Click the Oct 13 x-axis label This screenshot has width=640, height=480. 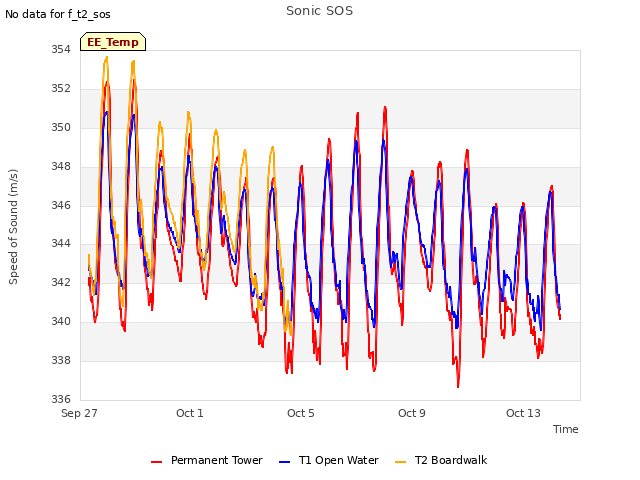523,413
